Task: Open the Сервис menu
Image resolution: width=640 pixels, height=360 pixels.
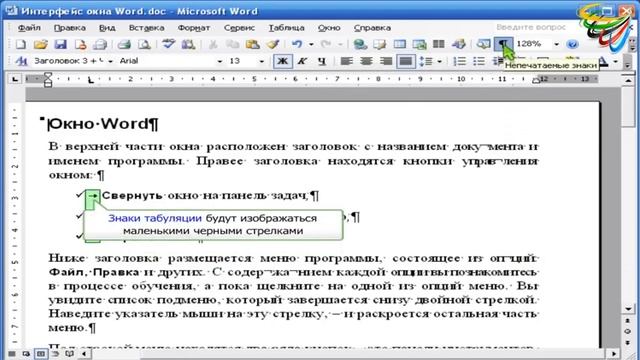Action: coord(239,28)
